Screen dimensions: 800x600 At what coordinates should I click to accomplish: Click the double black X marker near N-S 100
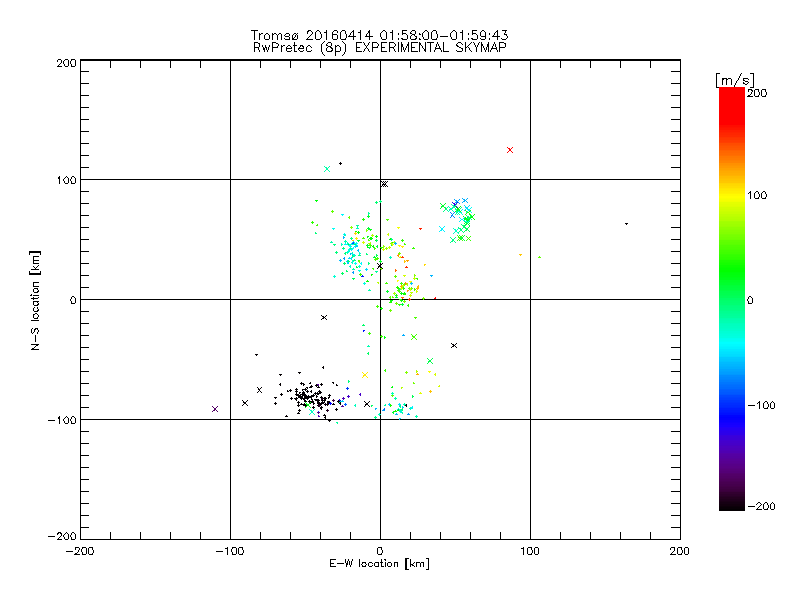[384, 184]
